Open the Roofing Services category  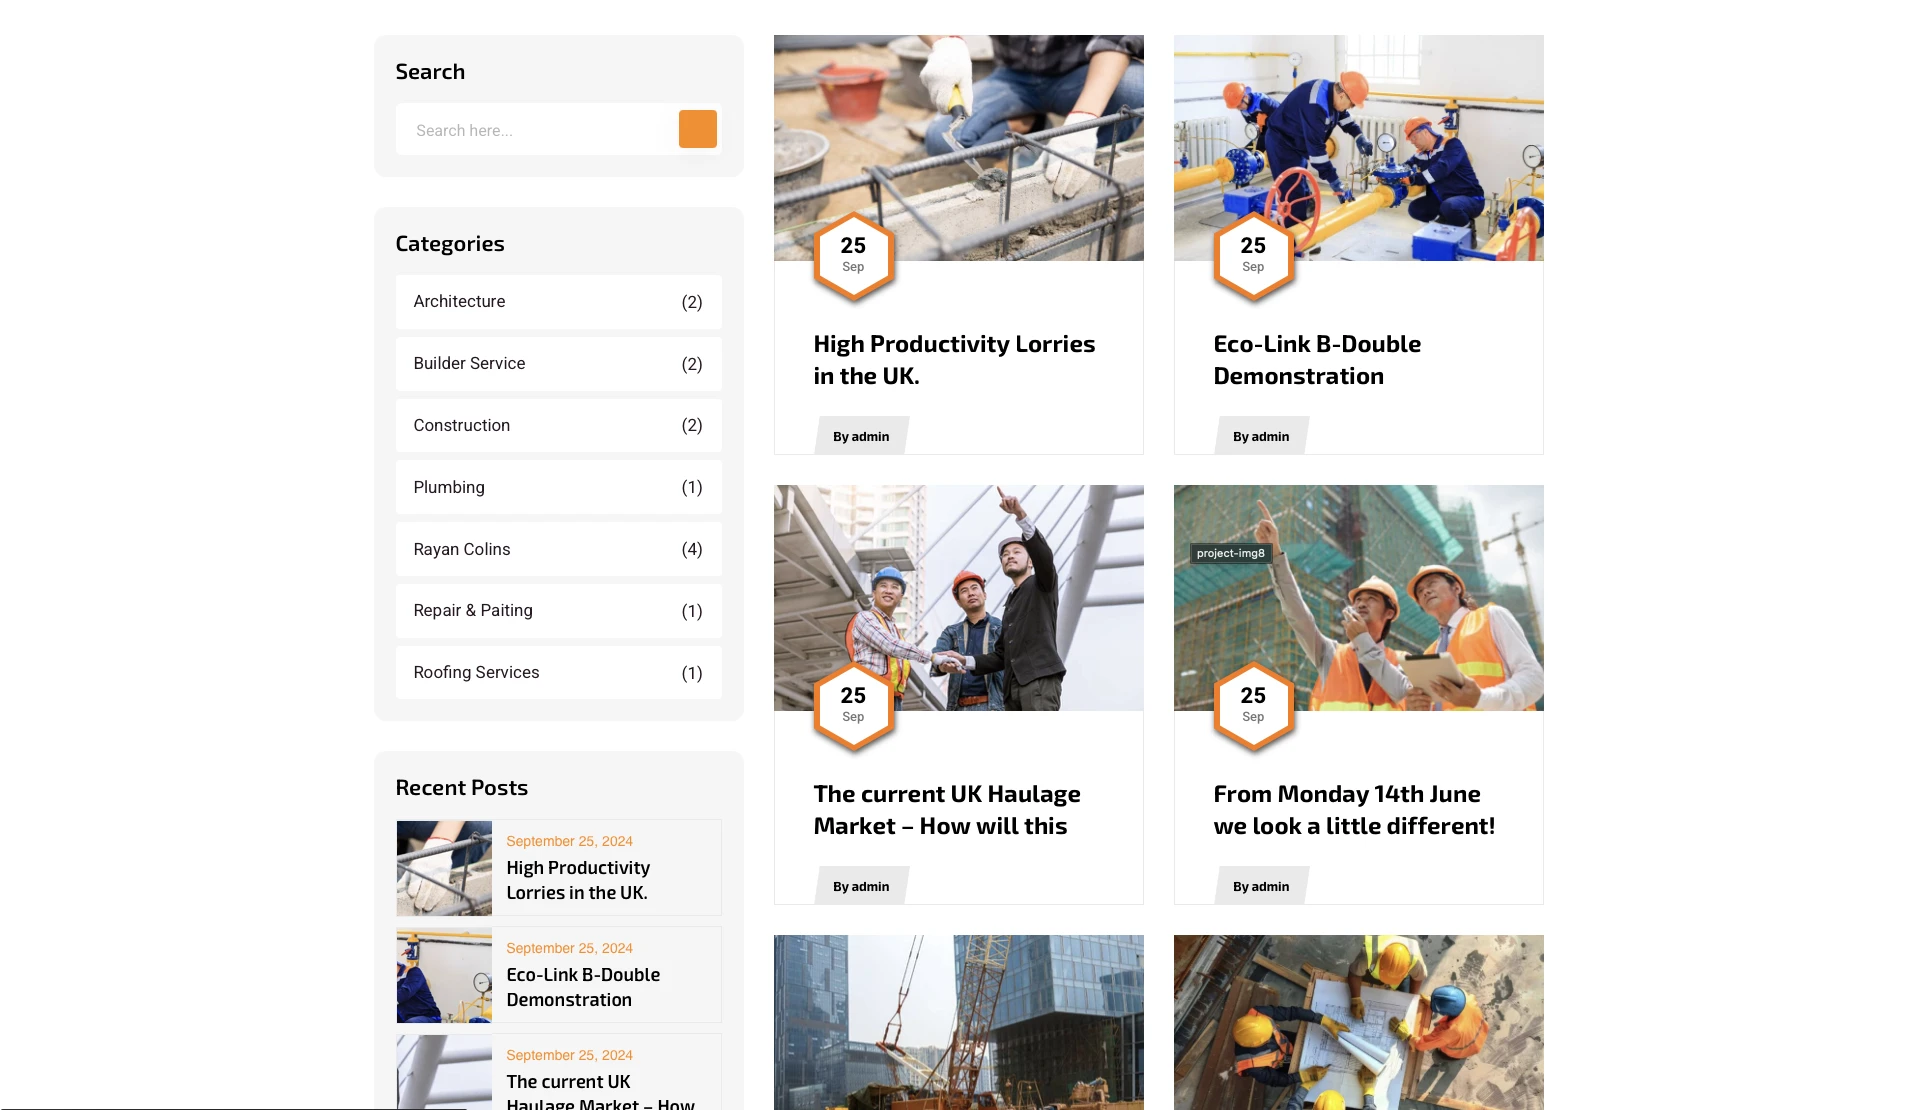pyautogui.click(x=476, y=673)
